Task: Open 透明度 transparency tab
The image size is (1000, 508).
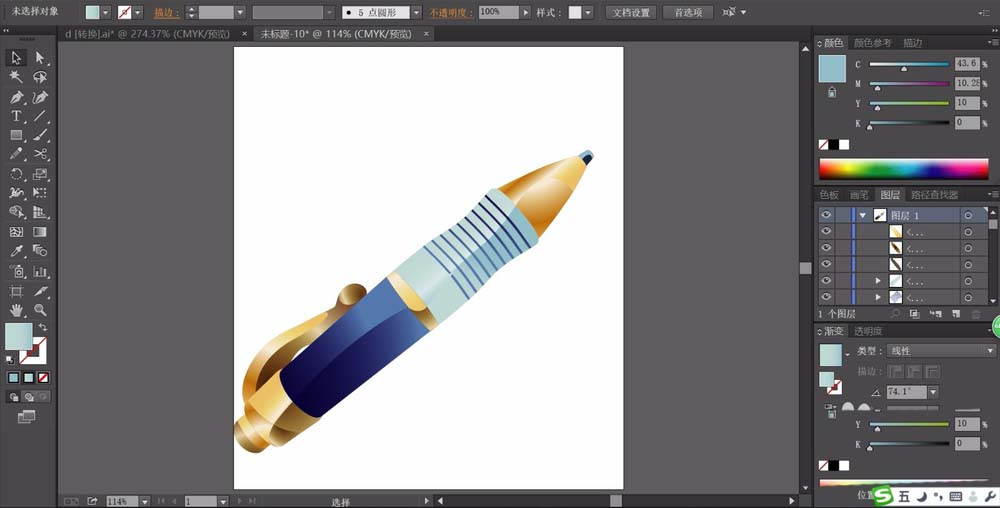Action: pos(868,331)
